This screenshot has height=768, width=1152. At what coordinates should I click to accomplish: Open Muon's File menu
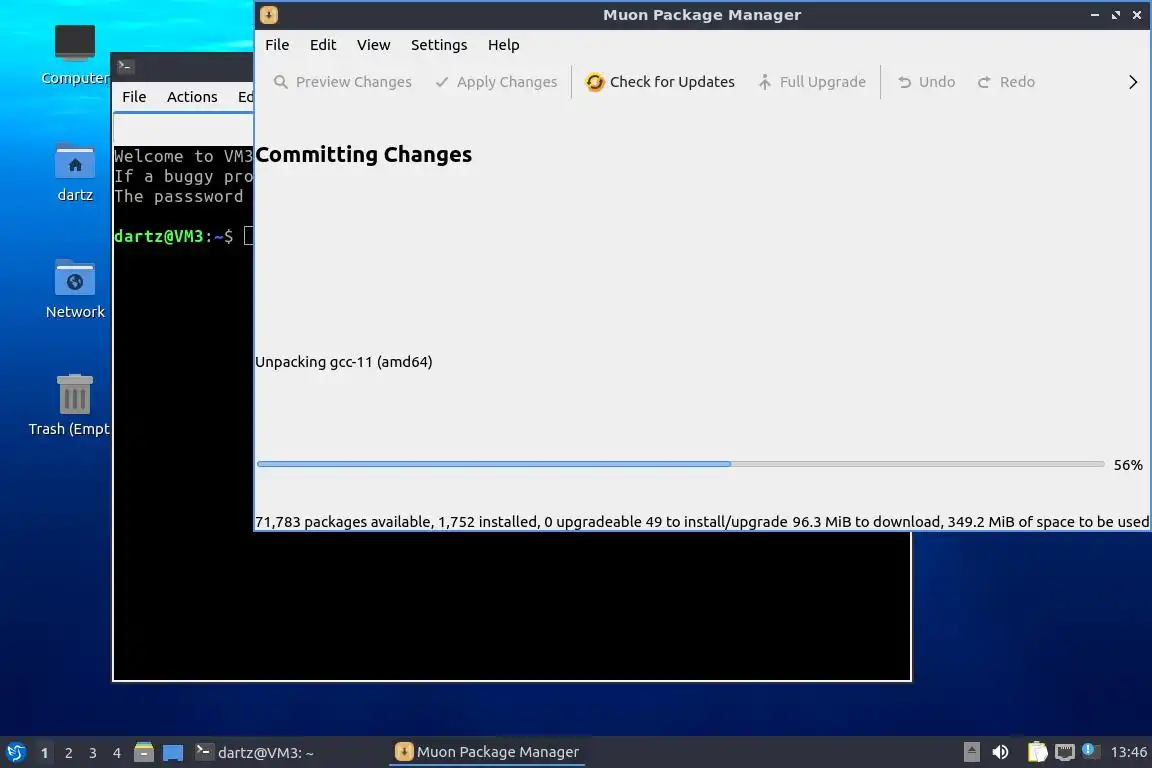tap(277, 45)
